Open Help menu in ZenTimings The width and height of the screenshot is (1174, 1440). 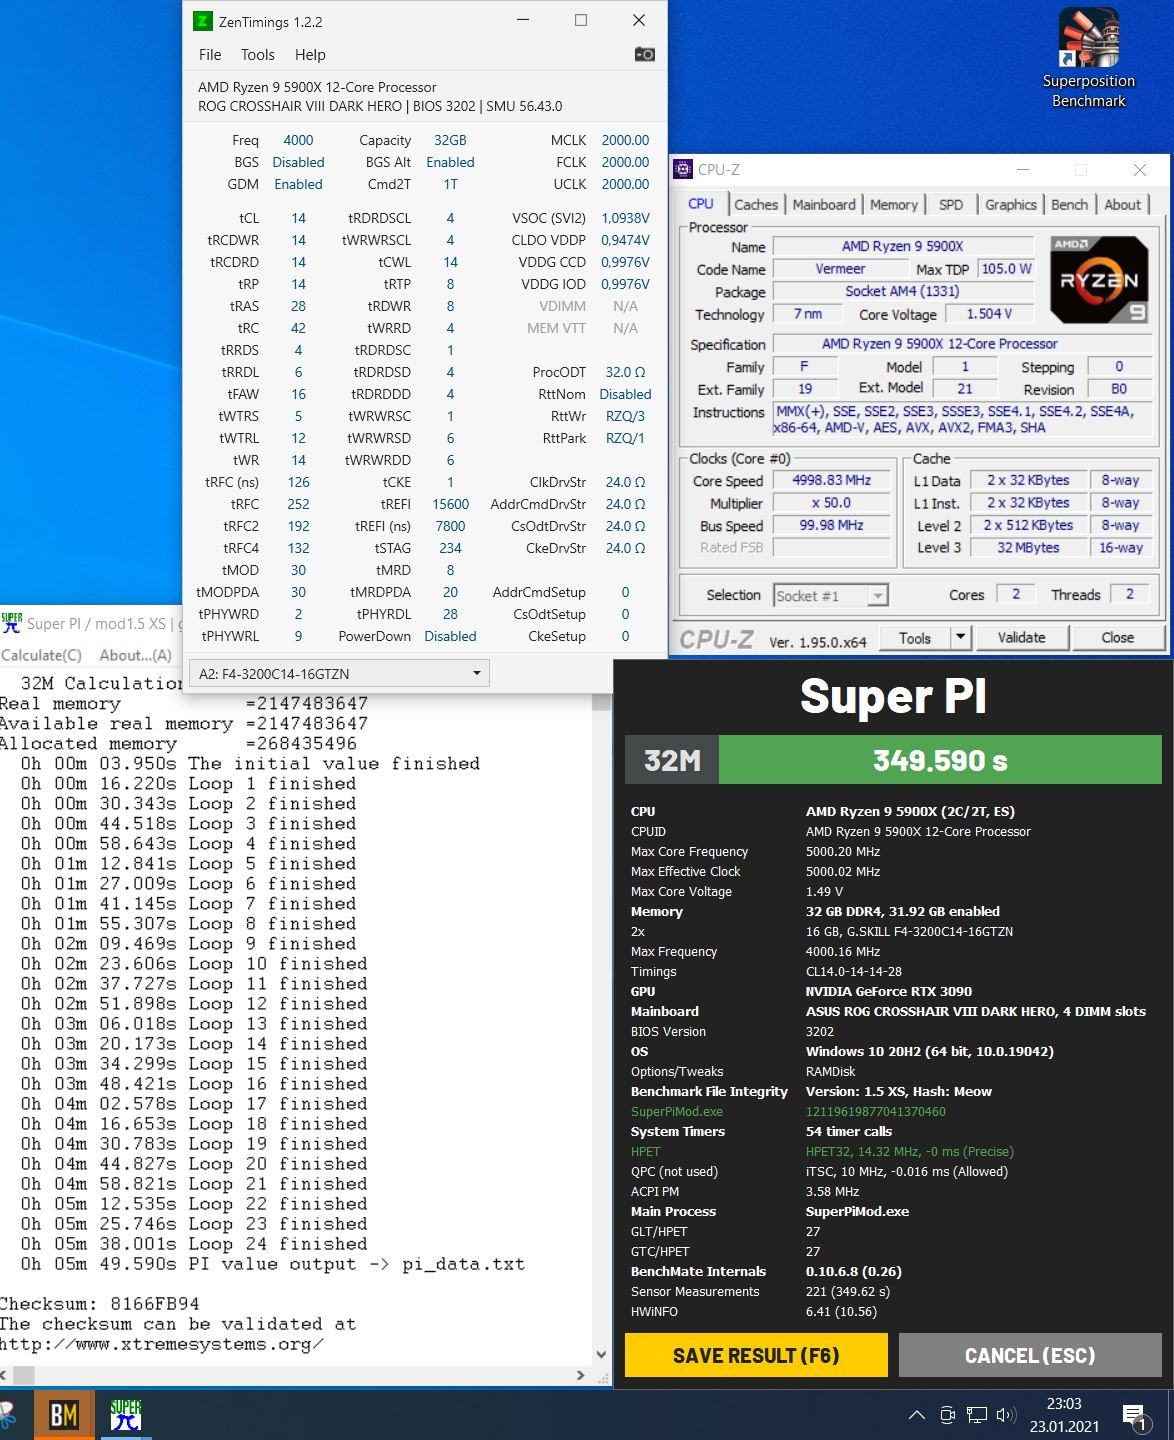pos(310,54)
